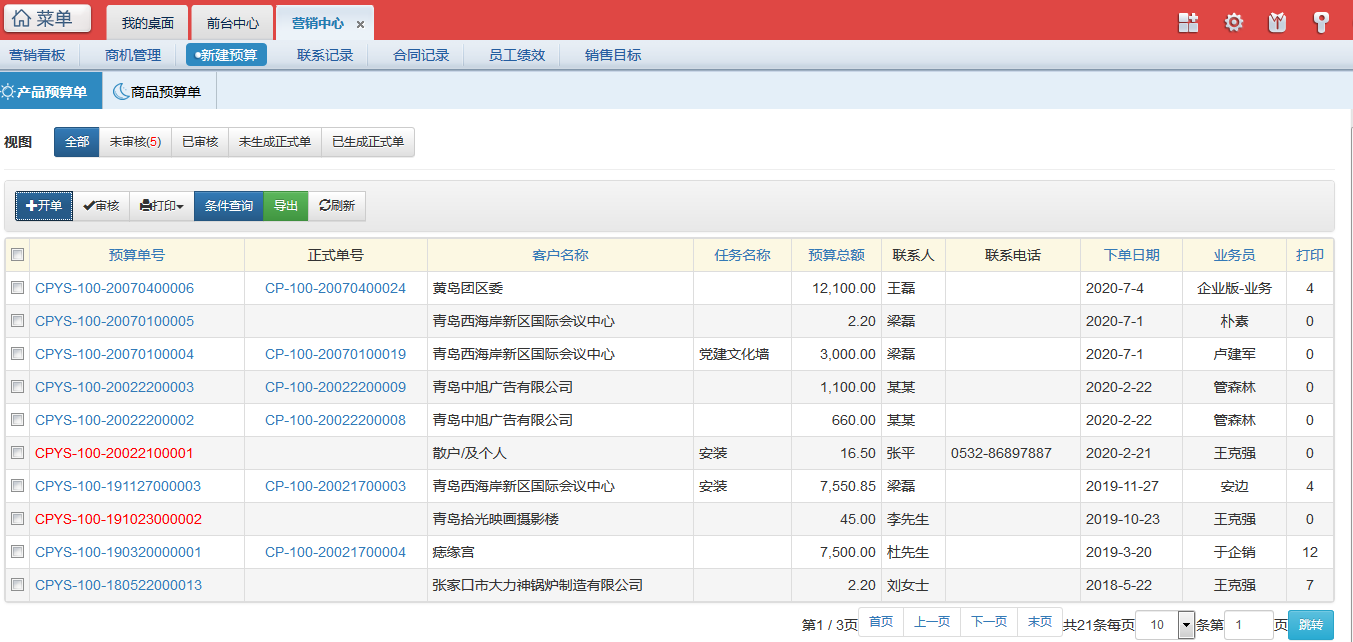
Task: Check the row CPYS-100-20070400006
Action: point(17,288)
